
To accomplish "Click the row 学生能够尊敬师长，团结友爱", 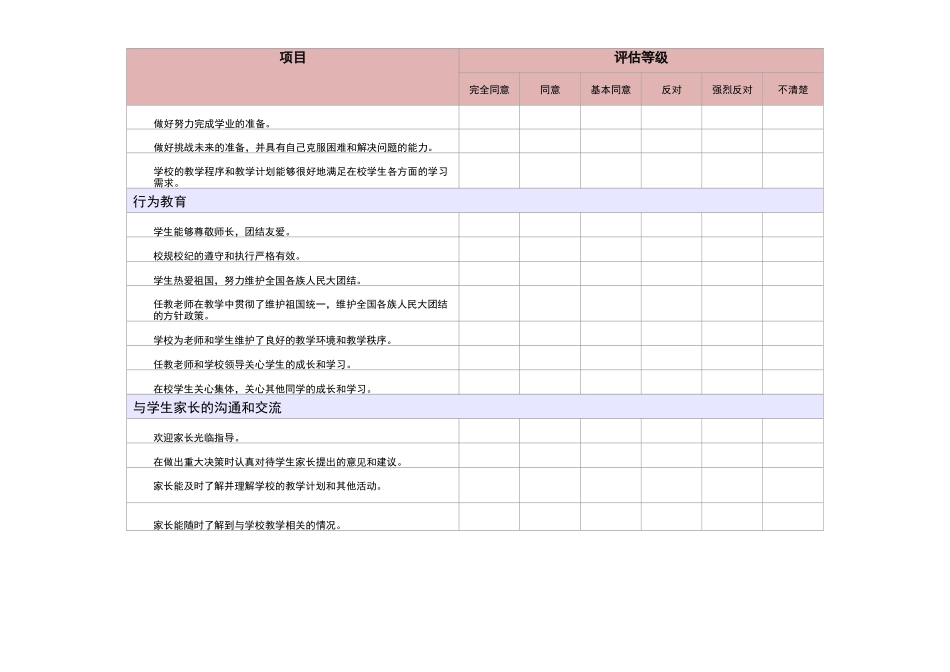I will (475, 225).
